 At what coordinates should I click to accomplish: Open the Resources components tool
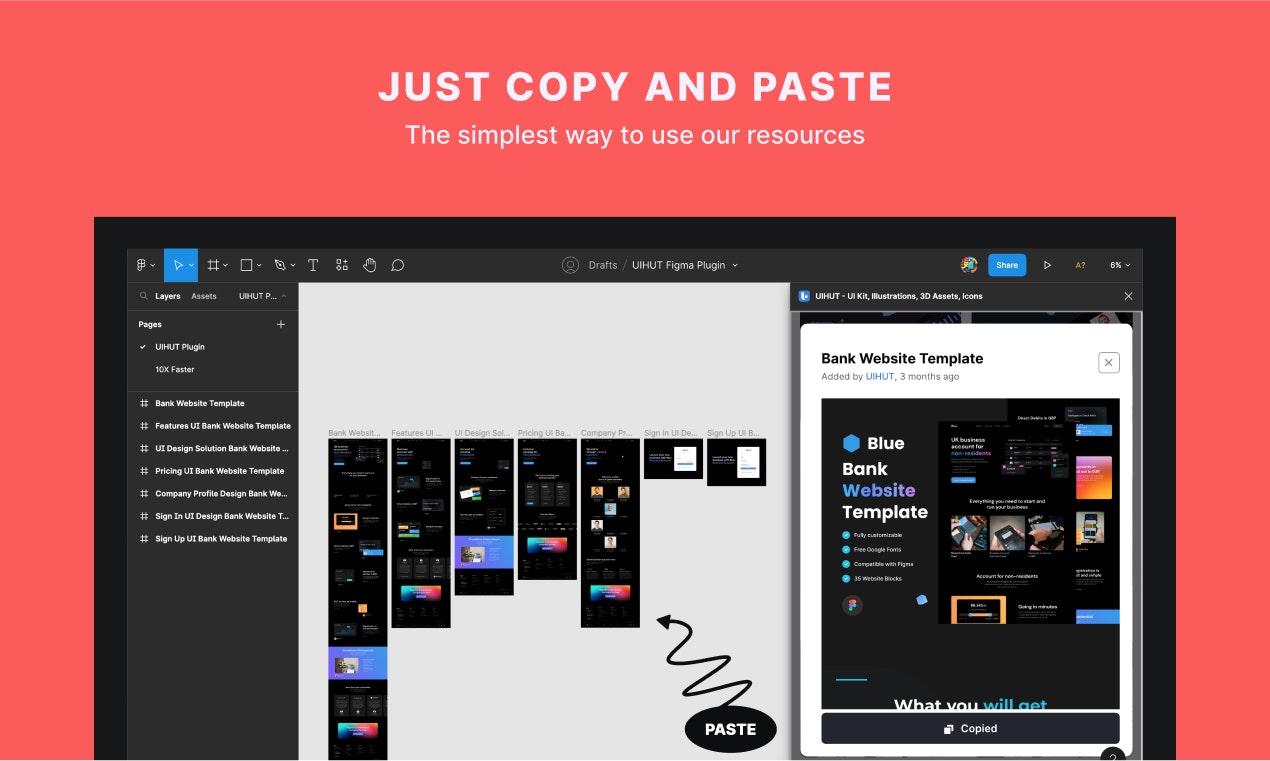click(x=342, y=265)
